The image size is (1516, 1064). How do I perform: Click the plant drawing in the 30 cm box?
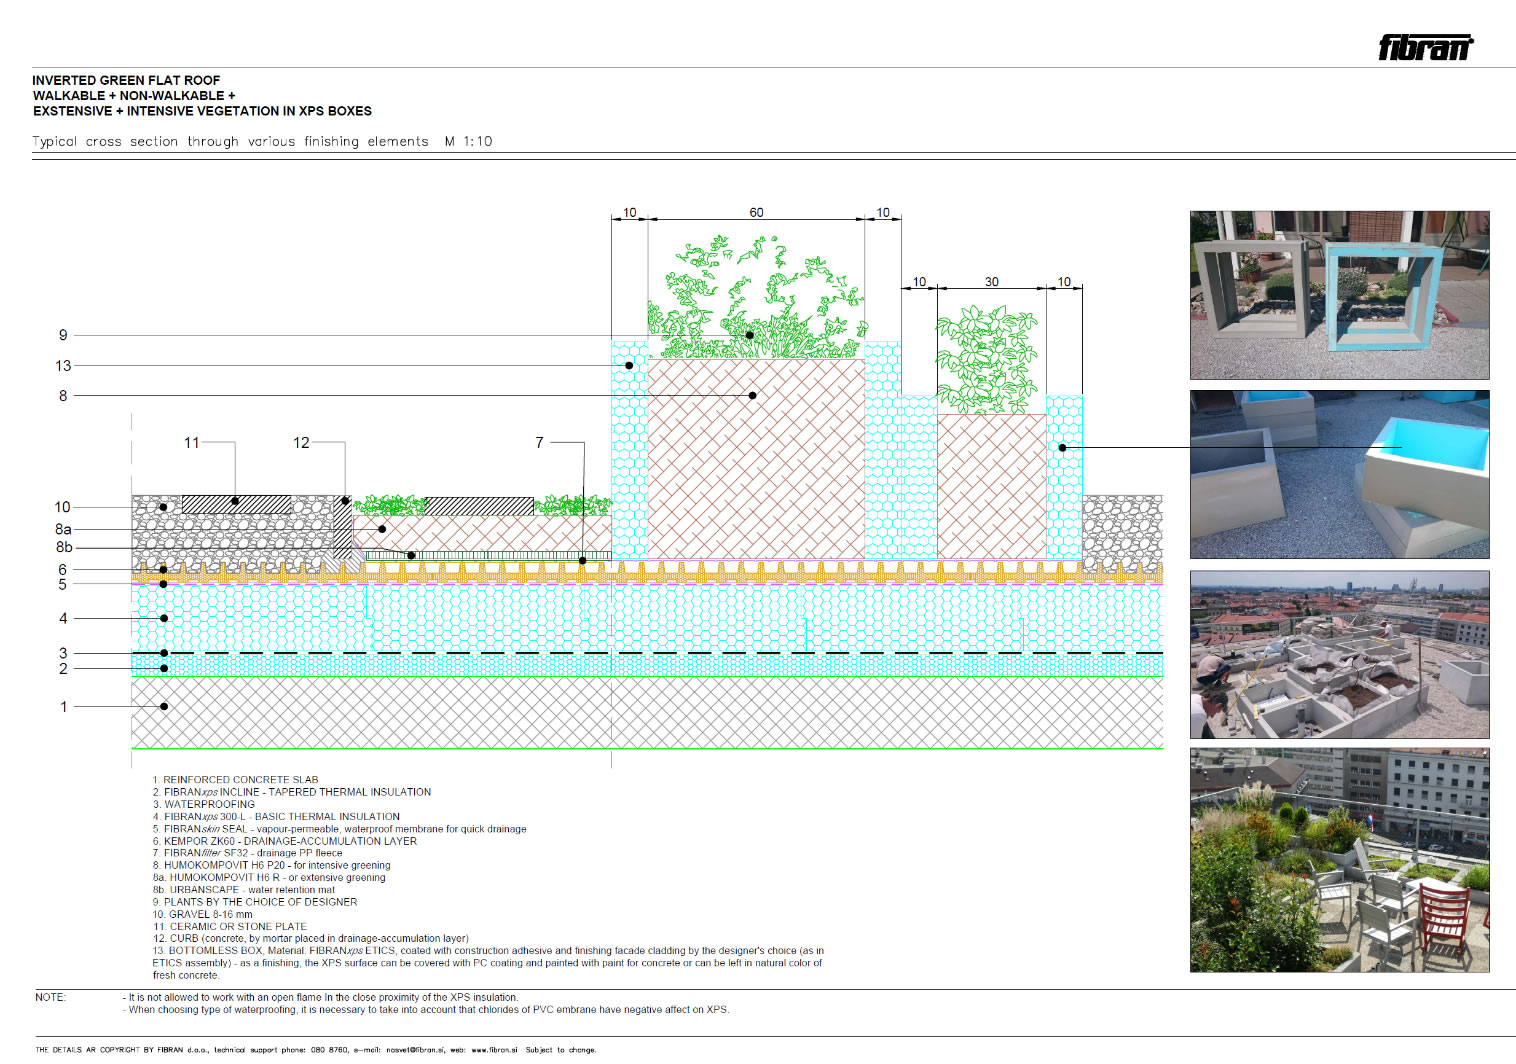coord(987,360)
